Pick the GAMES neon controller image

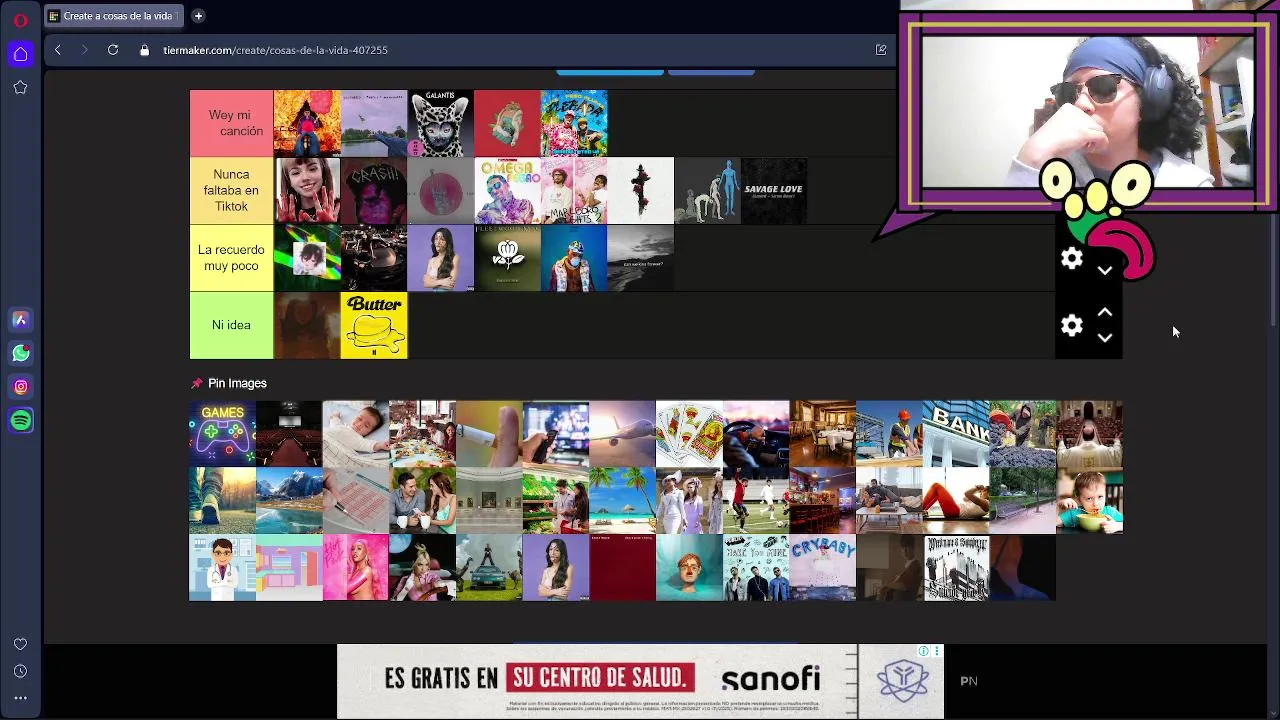click(x=222, y=434)
